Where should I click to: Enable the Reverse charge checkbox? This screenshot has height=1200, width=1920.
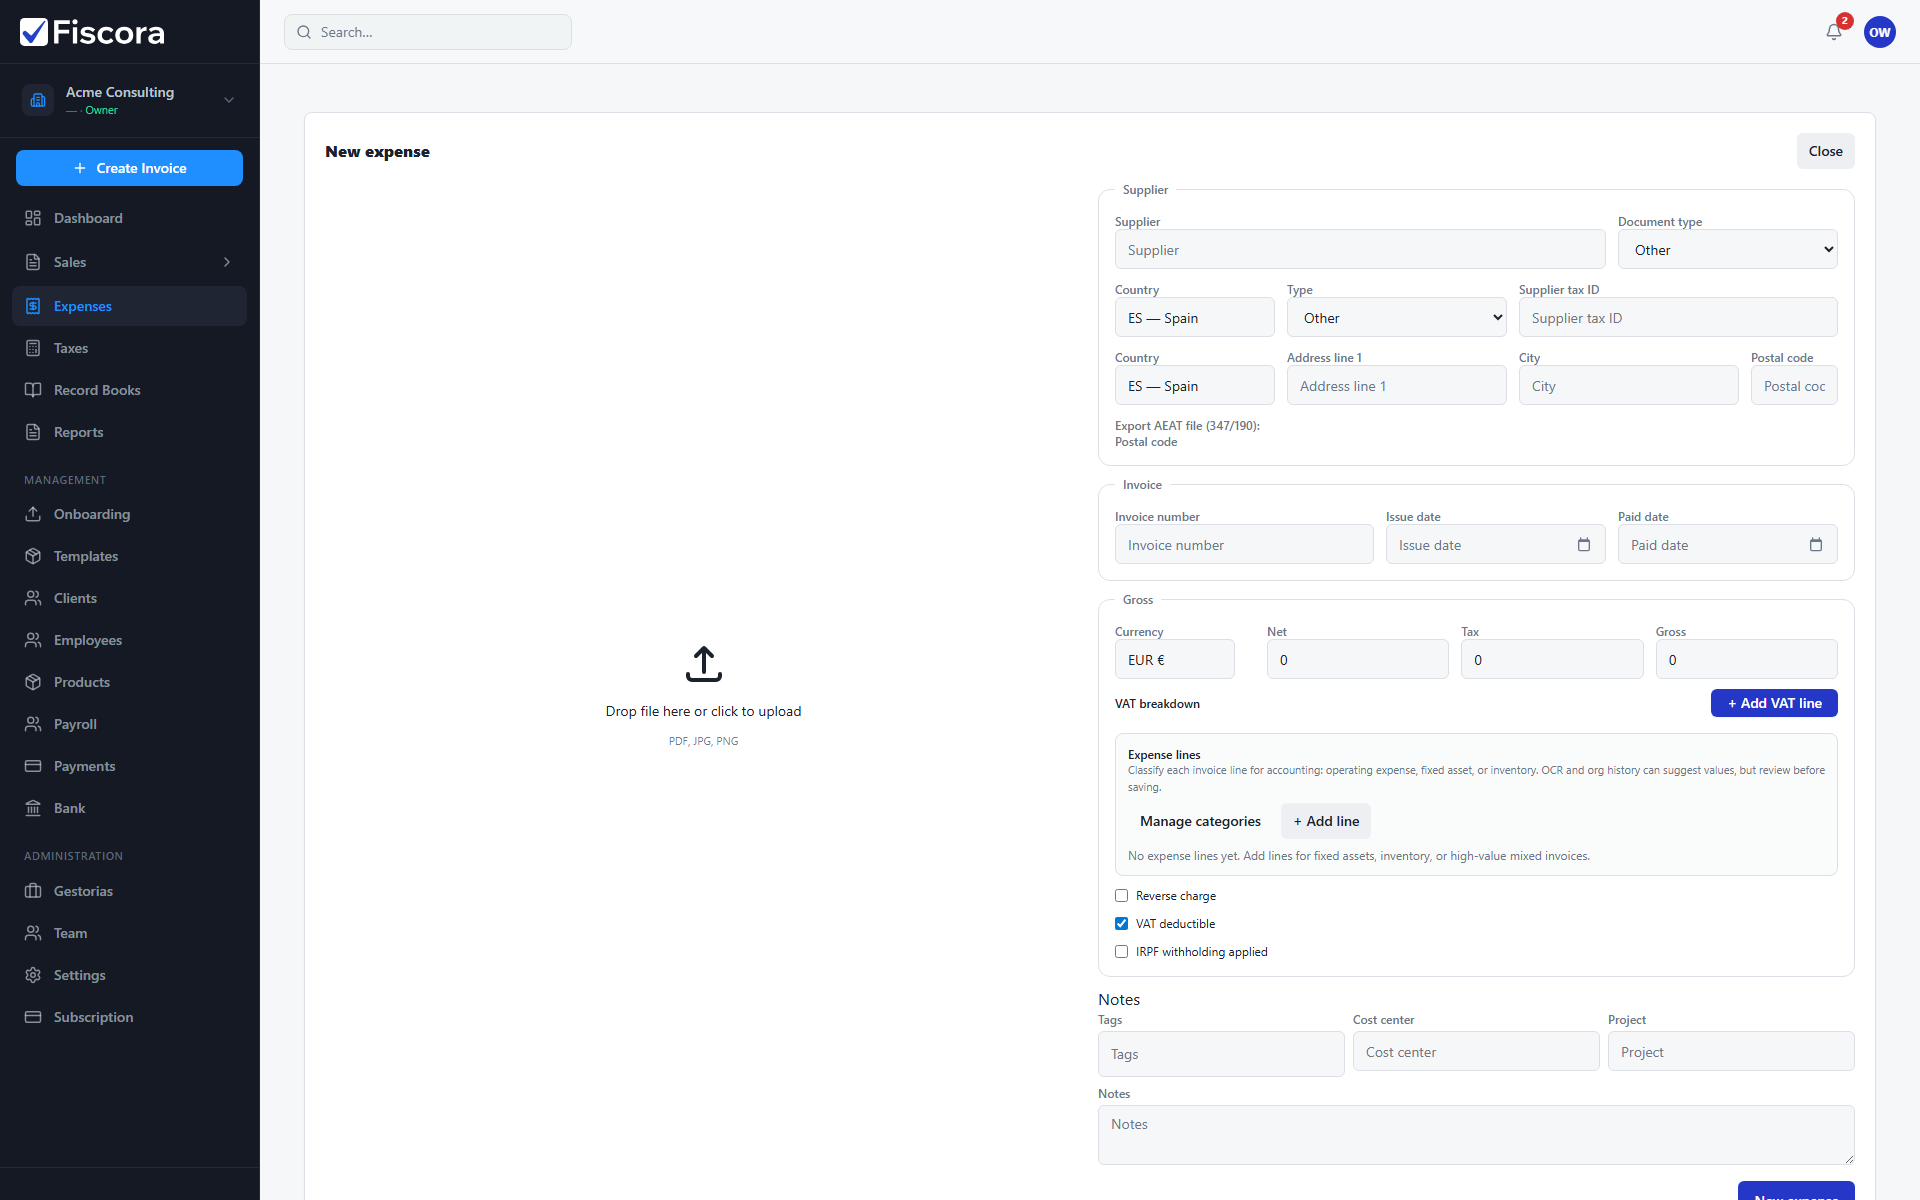tap(1121, 896)
